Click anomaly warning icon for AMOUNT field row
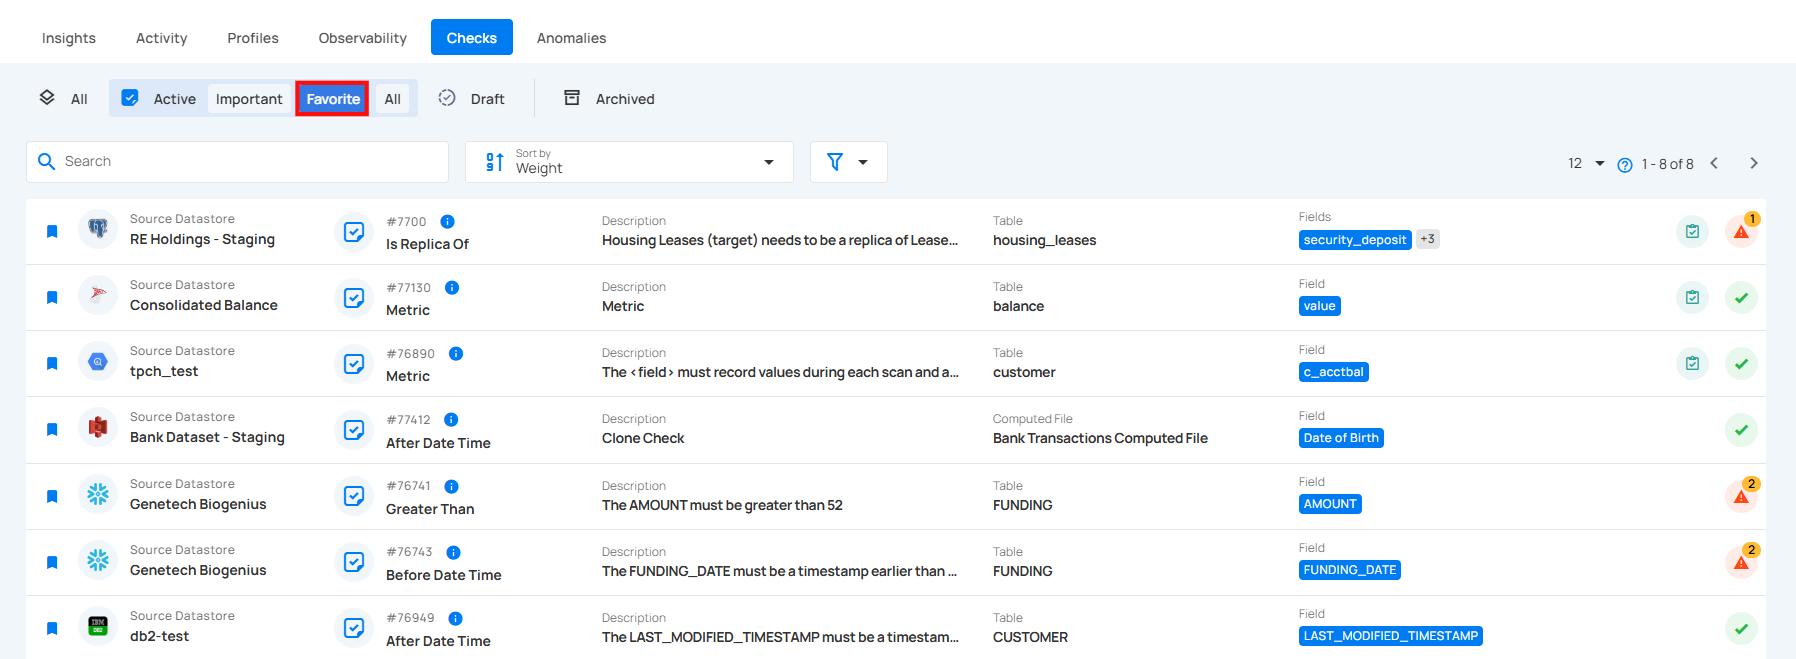 1741,497
